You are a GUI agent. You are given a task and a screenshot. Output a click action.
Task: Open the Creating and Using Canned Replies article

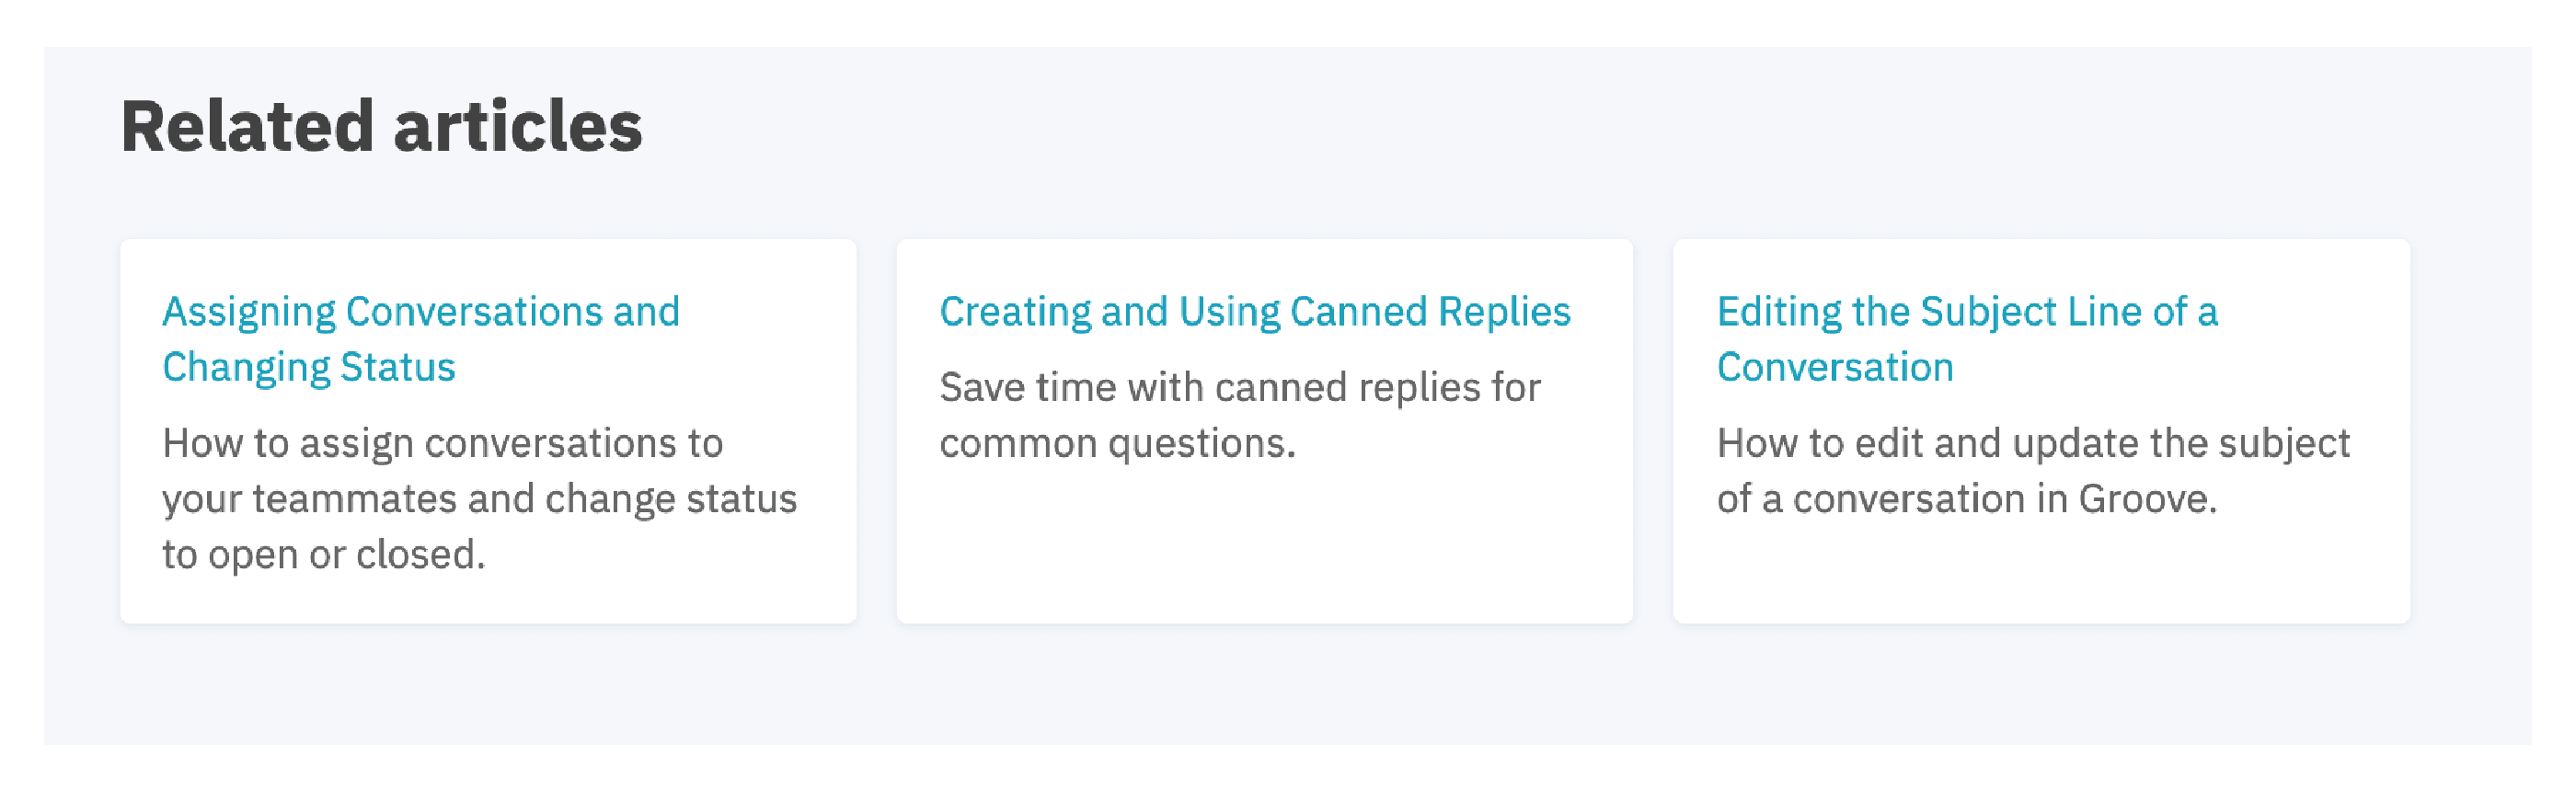(1254, 312)
